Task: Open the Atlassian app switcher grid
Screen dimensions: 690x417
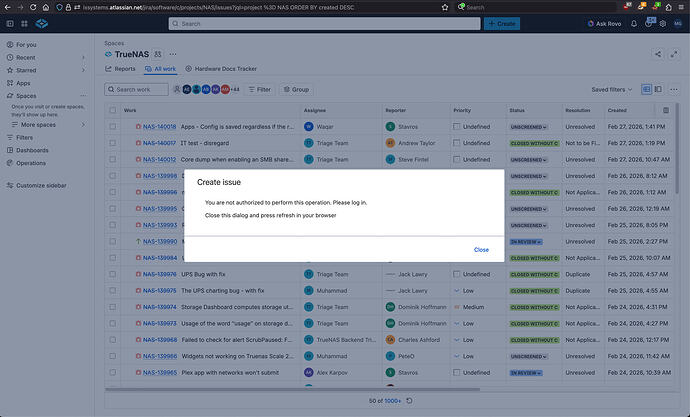Action: pyautogui.click(x=24, y=24)
